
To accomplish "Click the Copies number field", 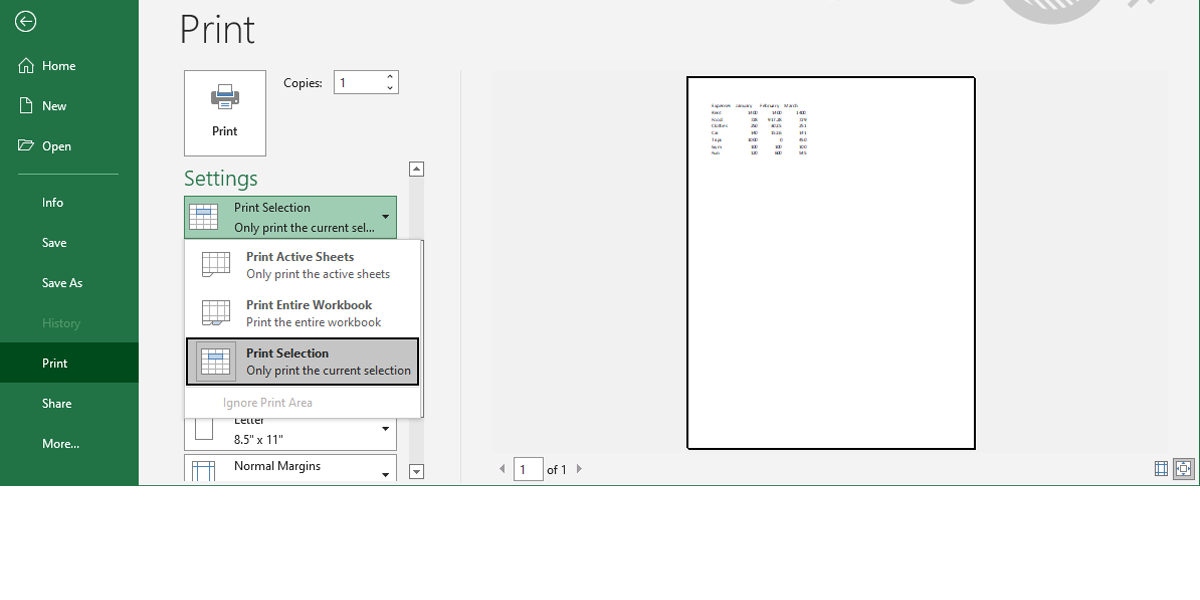I will [x=358, y=83].
